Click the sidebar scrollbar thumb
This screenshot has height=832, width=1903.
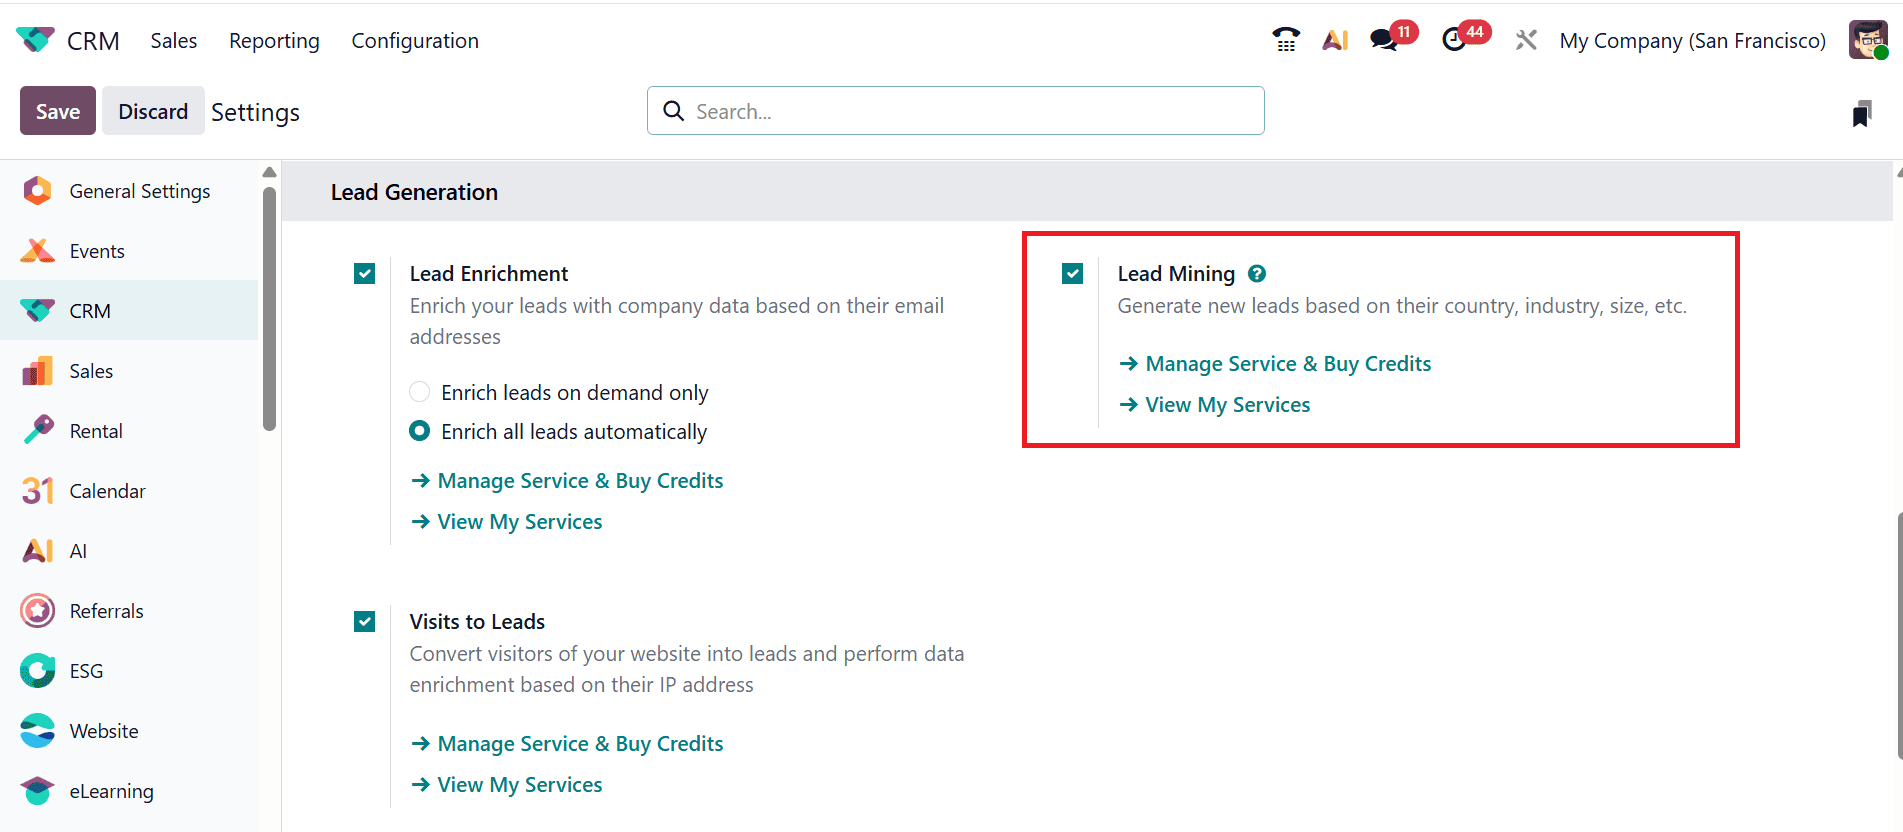pyautogui.click(x=269, y=308)
